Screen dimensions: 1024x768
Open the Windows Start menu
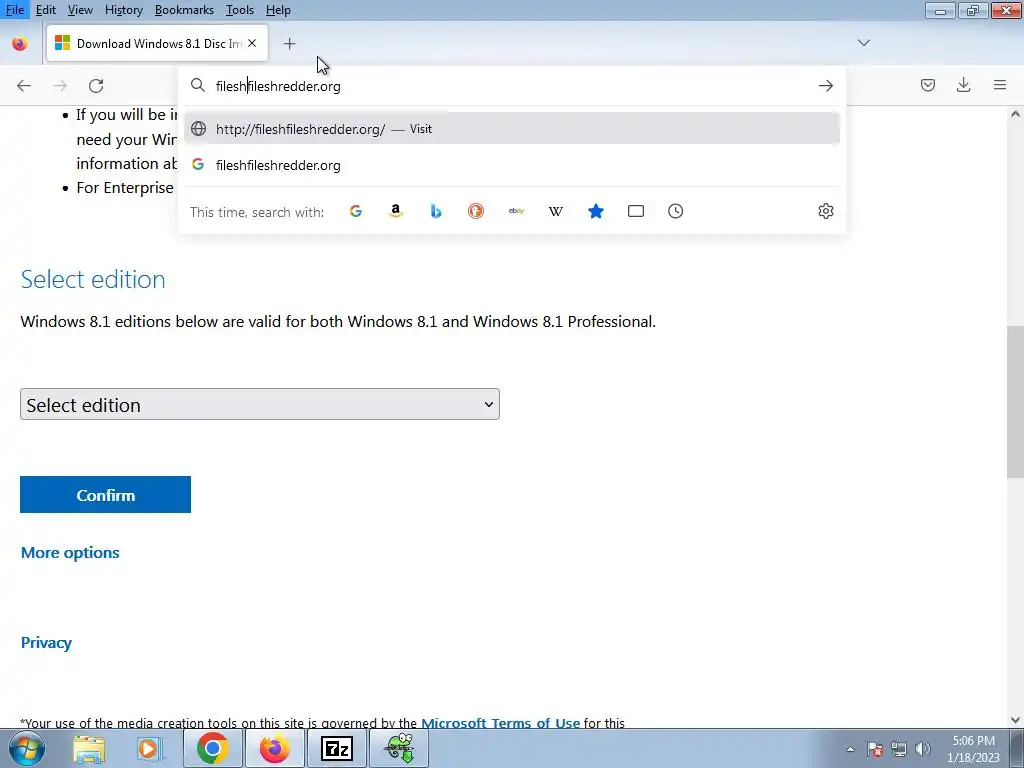point(27,748)
